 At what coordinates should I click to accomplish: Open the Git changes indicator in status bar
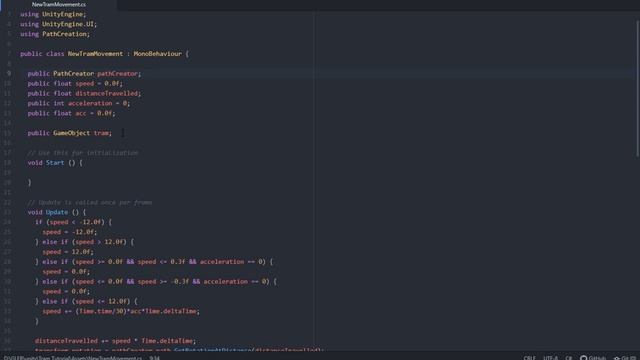pos(625,358)
